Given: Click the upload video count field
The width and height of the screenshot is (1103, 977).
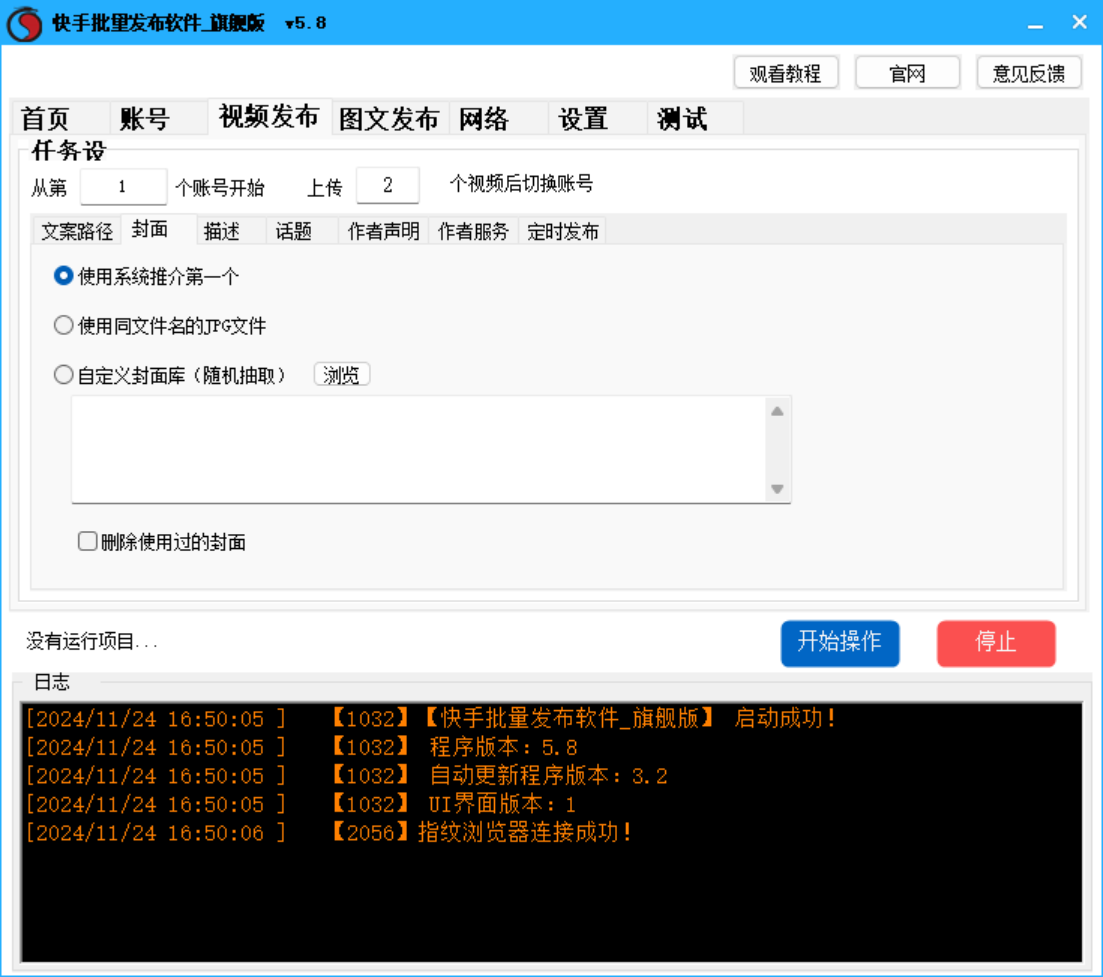Looking at the screenshot, I should (x=388, y=186).
